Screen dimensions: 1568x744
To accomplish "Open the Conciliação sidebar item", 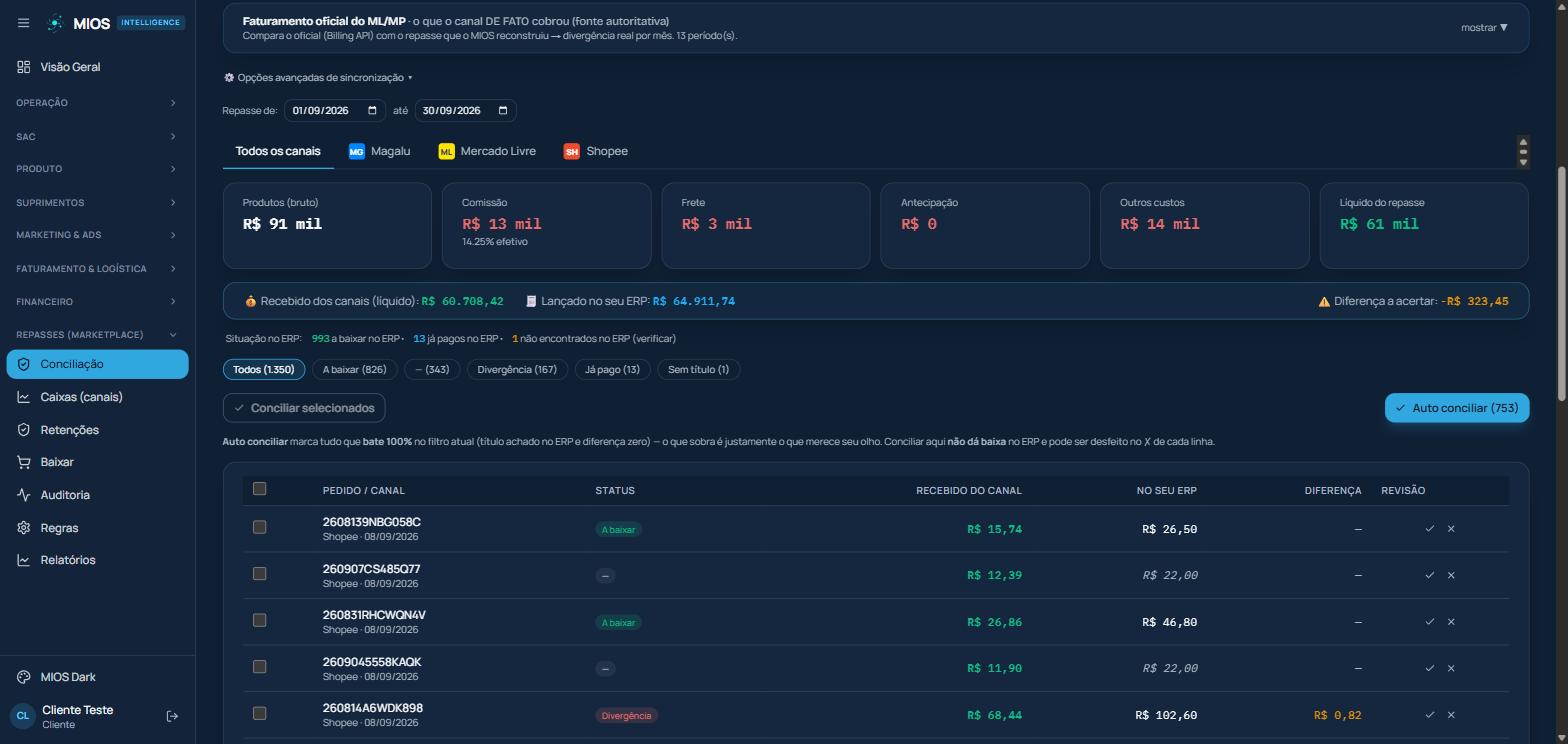I will [x=97, y=364].
